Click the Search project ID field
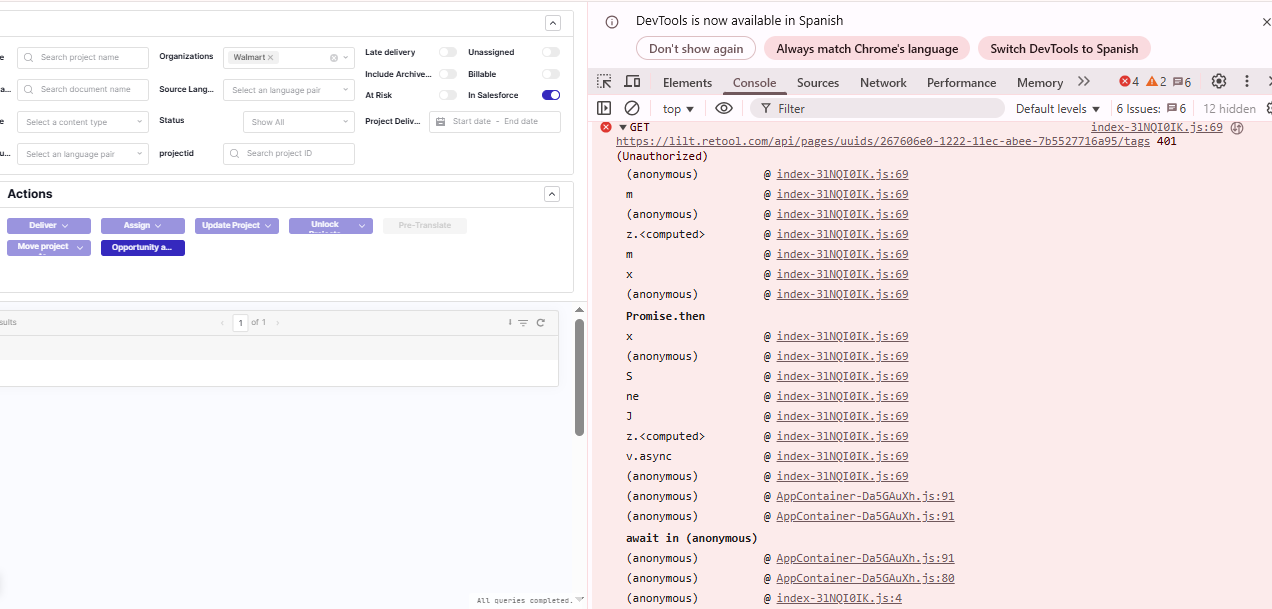The width and height of the screenshot is (1272, 609). 289,154
